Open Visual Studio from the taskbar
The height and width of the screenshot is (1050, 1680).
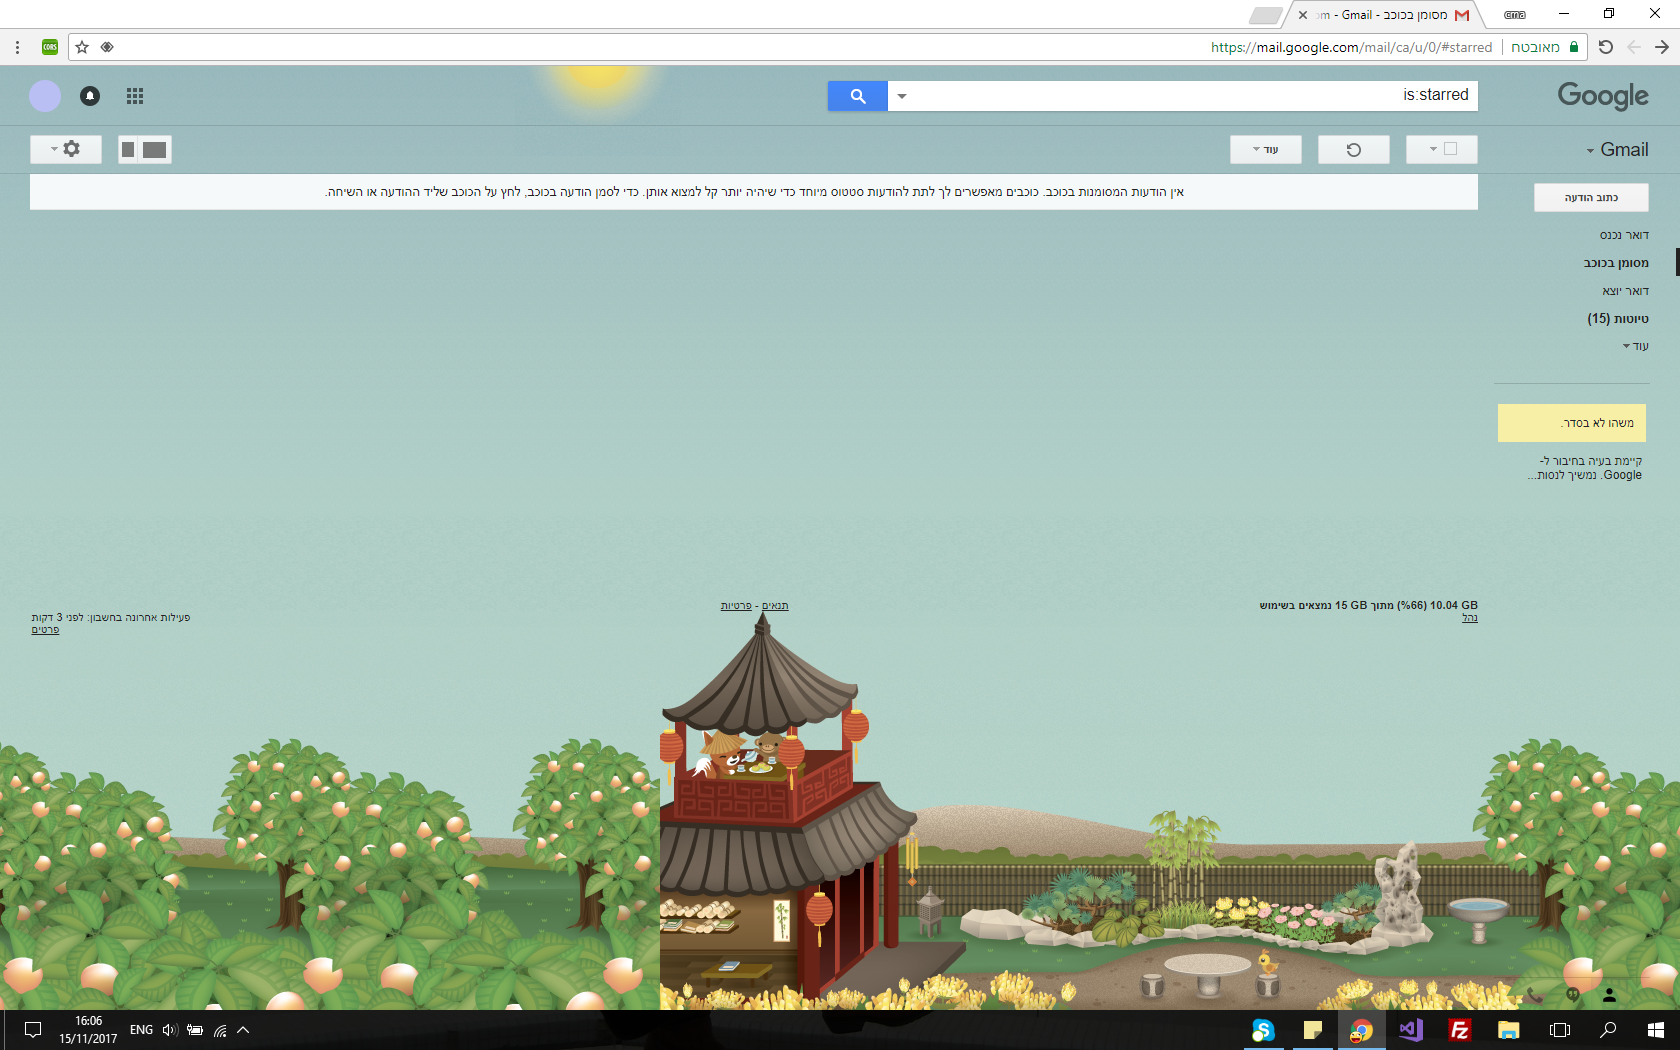1411,1030
